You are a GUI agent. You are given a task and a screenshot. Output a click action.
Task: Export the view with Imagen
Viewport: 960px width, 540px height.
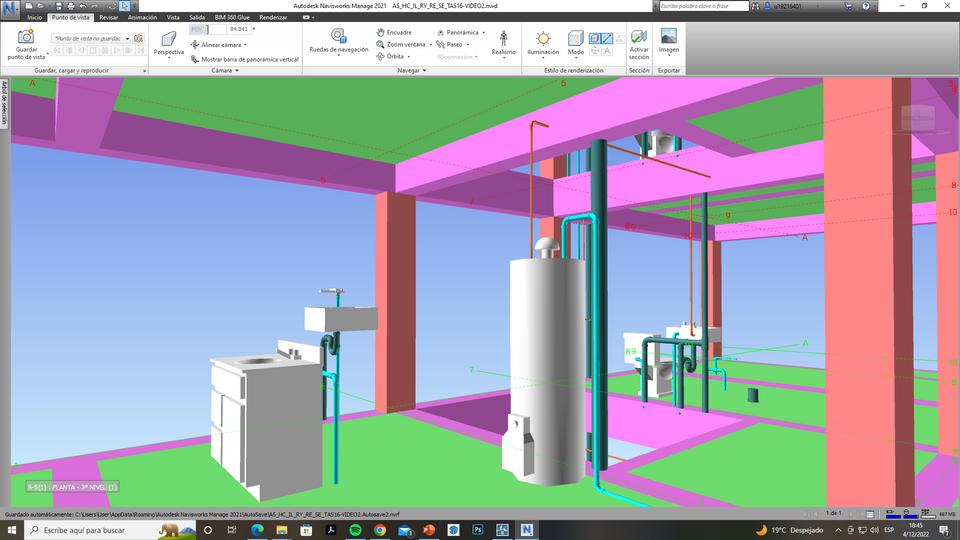click(x=668, y=37)
